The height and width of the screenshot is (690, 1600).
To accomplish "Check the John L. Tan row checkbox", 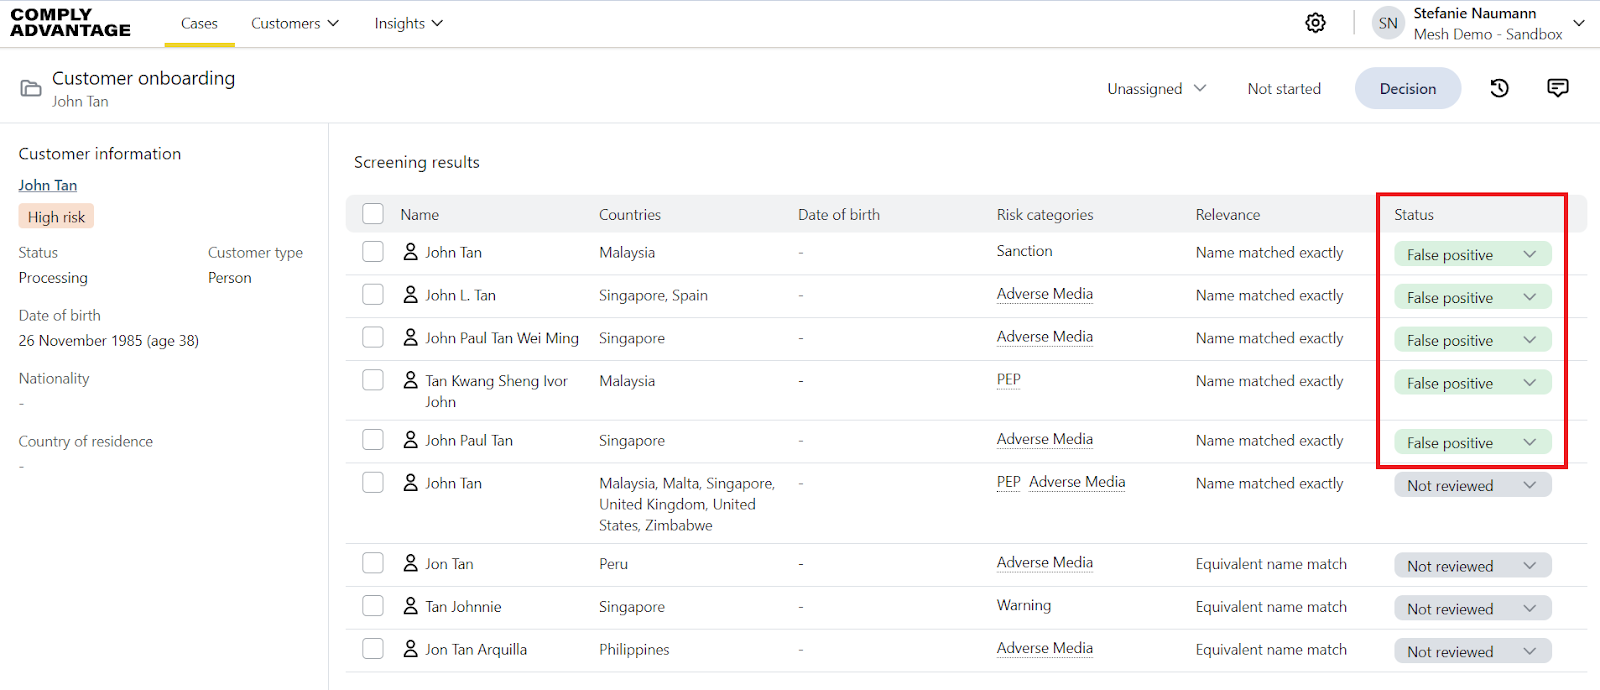I will pyautogui.click(x=373, y=295).
